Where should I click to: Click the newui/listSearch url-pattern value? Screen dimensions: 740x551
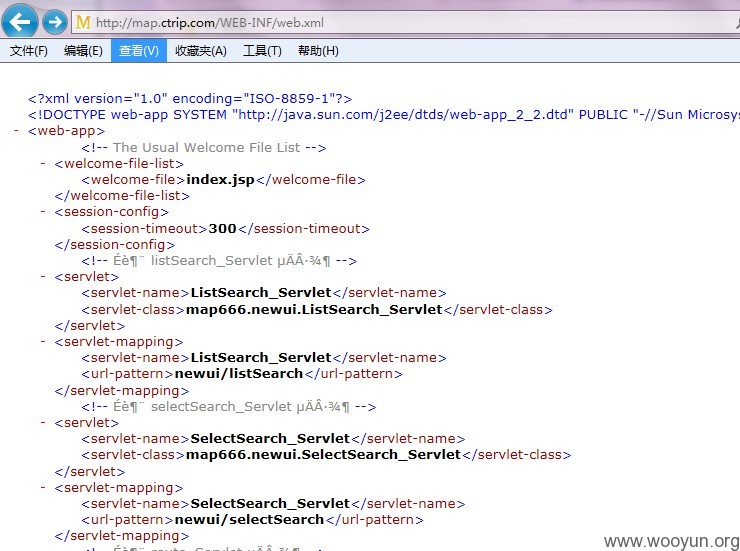[239, 374]
